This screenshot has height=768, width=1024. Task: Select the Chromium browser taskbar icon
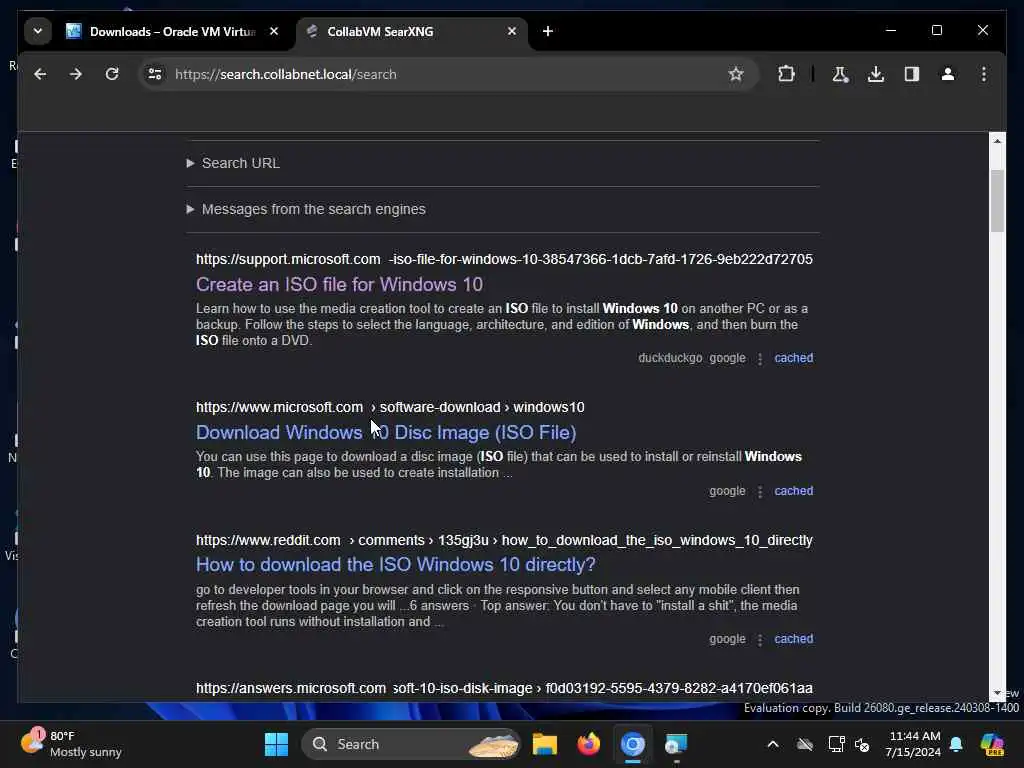(x=632, y=744)
